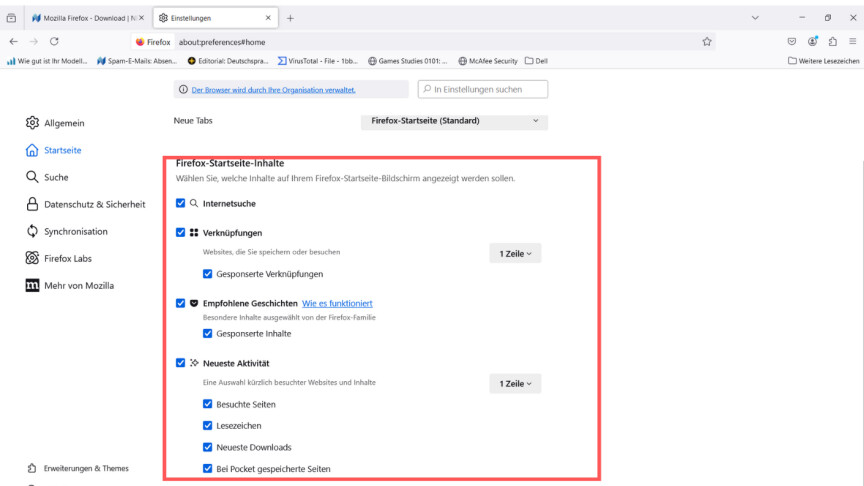Click the Mozilla m logo icon
This screenshot has height=486, width=864.
click(32, 285)
